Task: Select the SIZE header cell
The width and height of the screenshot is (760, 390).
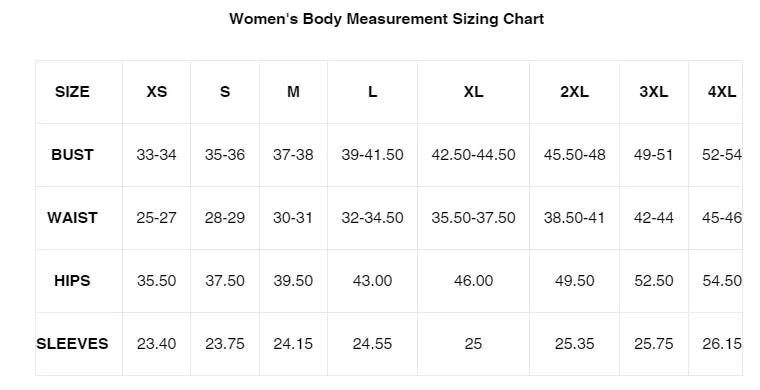Action: tap(72, 92)
